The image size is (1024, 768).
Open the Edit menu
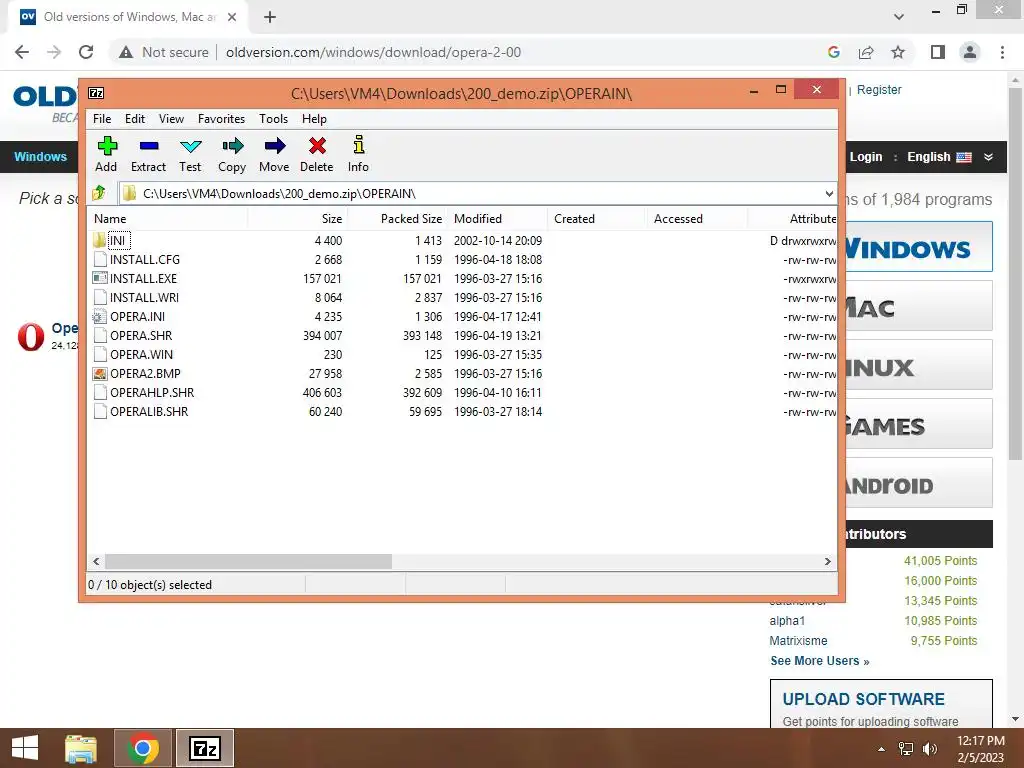click(x=135, y=119)
